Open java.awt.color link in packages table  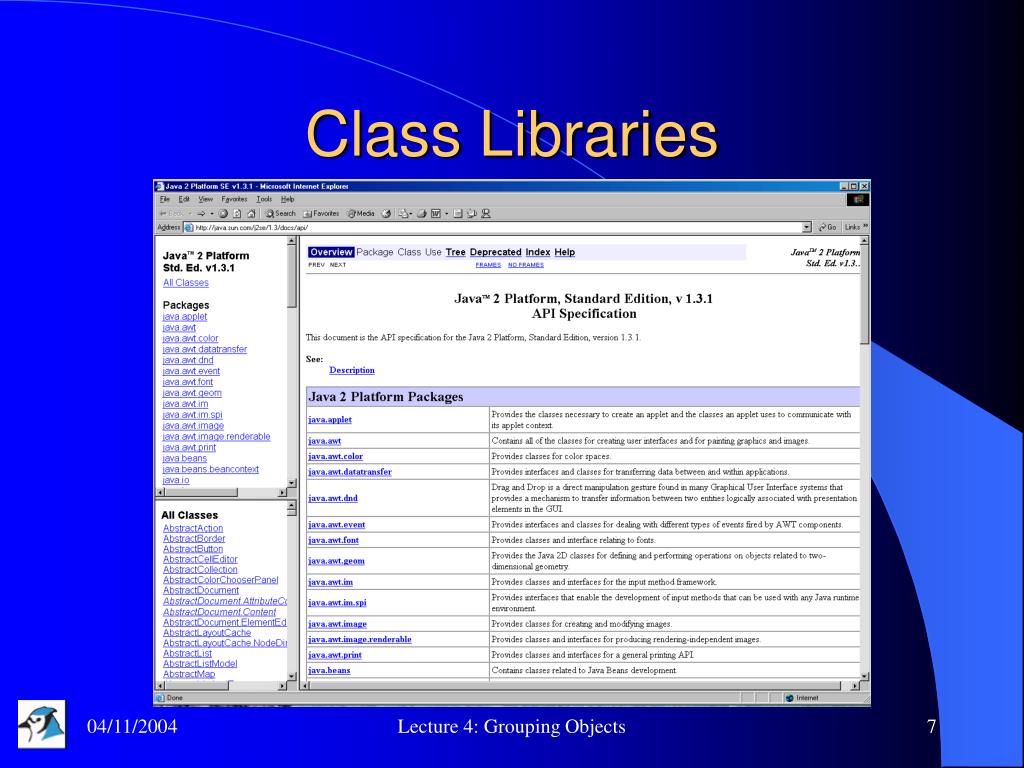coord(336,456)
